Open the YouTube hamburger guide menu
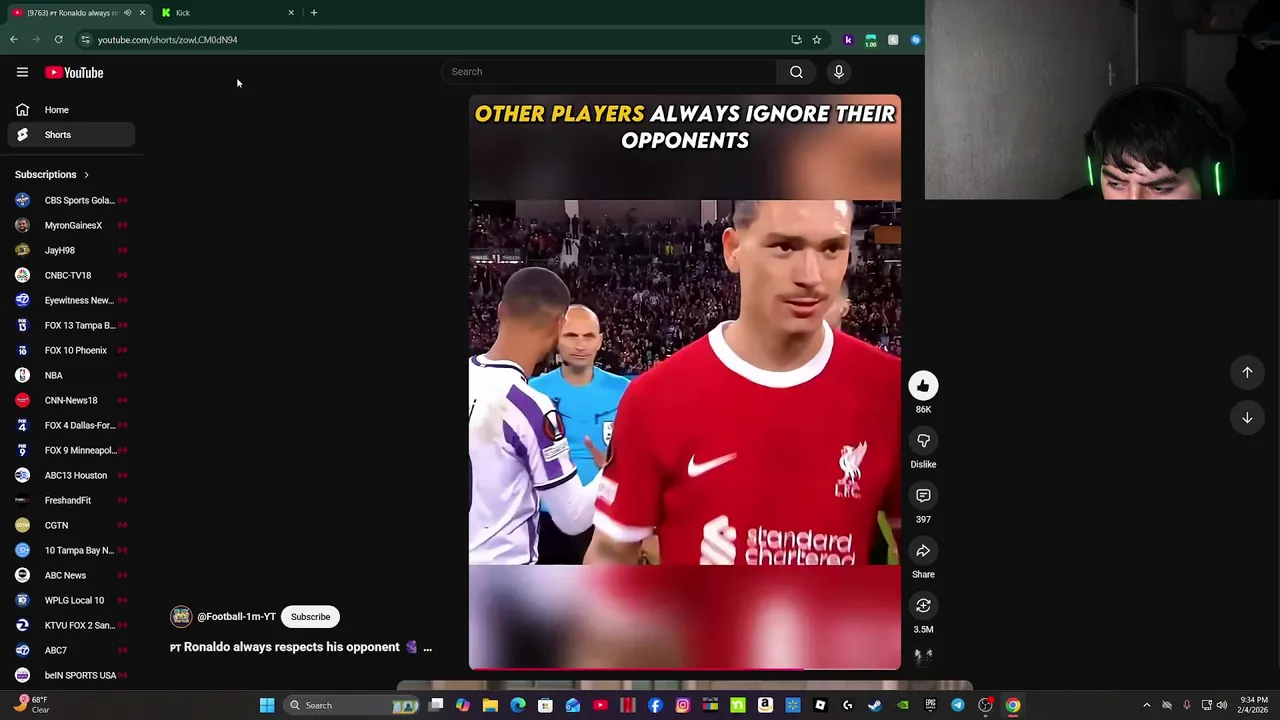The image size is (1280, 720). click(x=22, y=72)
